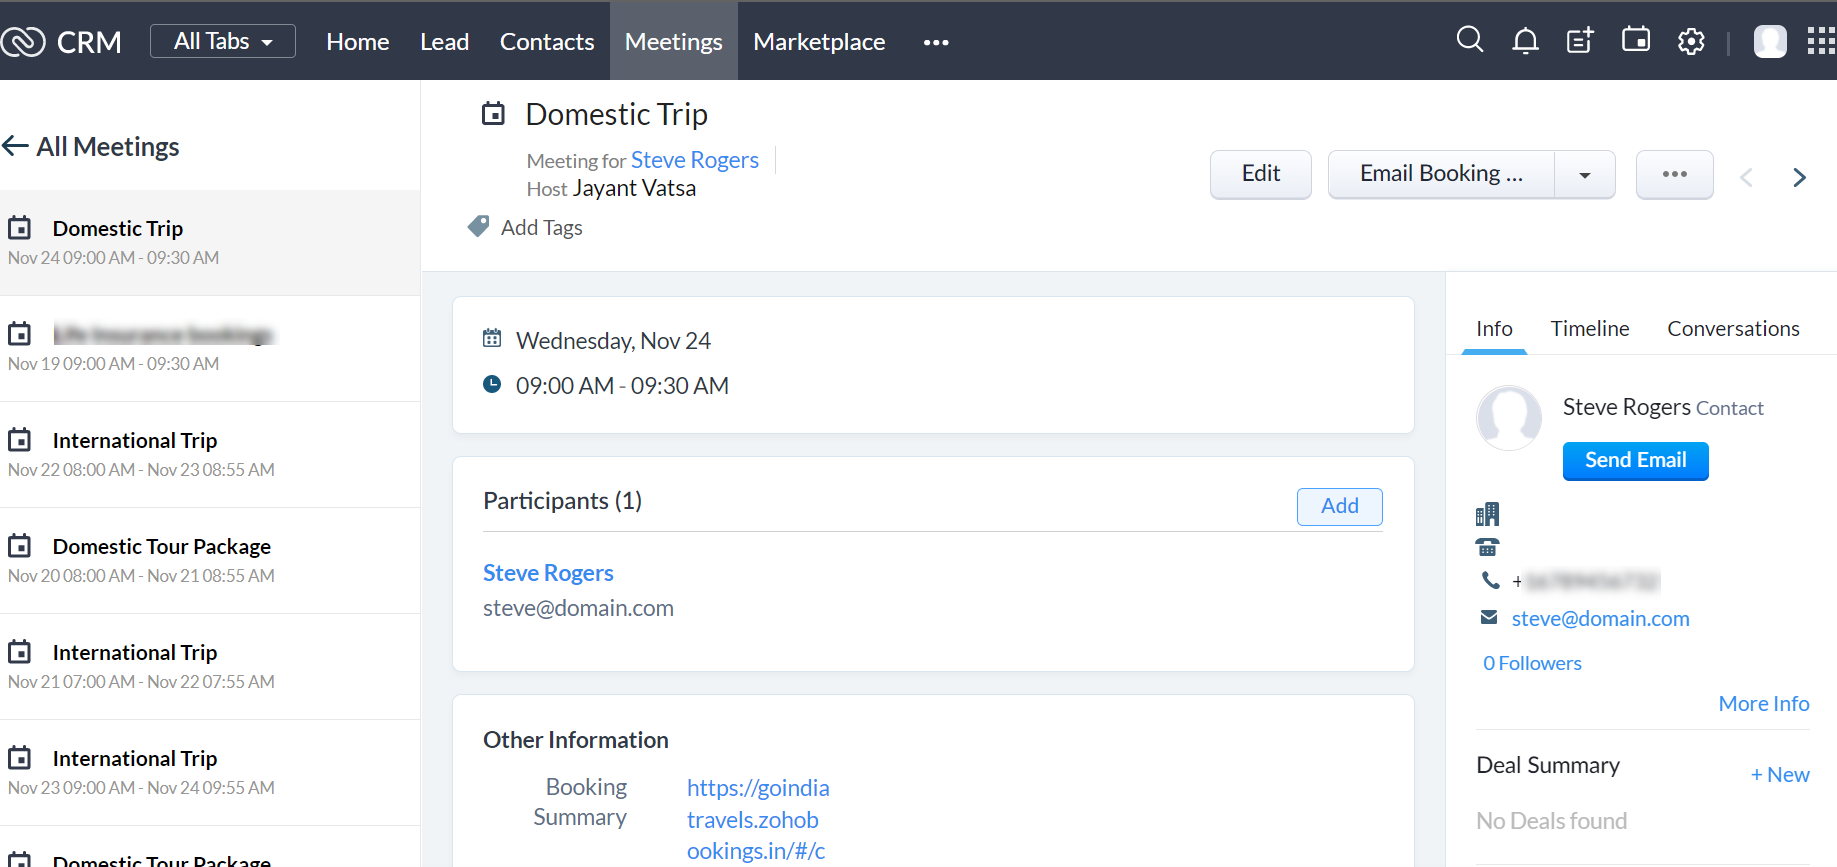Click the Add Tags tag icon
This screenshot has width=1837, height=867.
[x=479, y=227]
